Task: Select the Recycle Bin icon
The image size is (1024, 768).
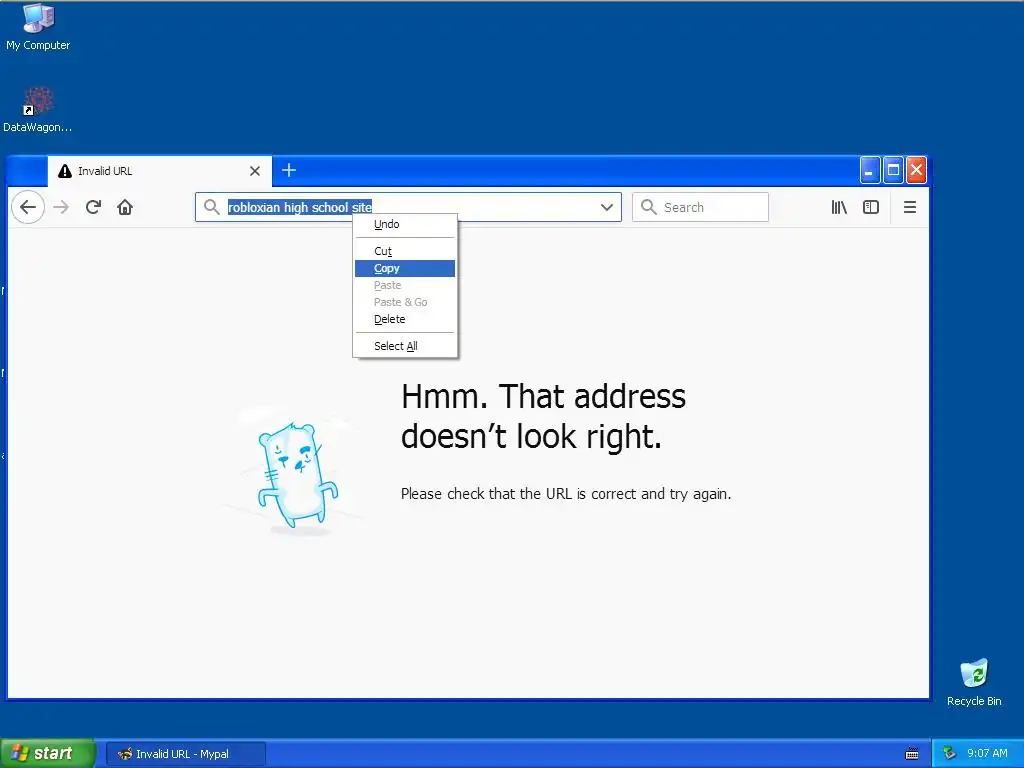Action: 974,682
